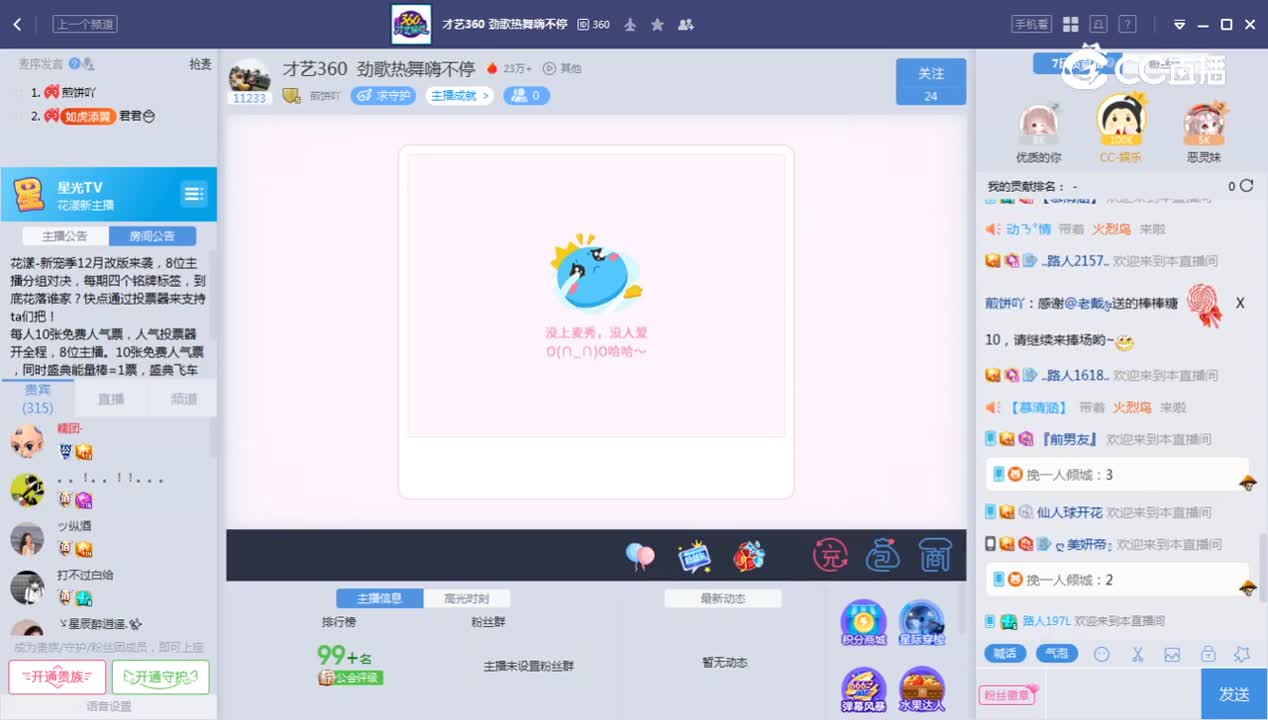Click 抢麦 in the mic queue
This screenshot has height=720, width=1268.
pos(200,64)
